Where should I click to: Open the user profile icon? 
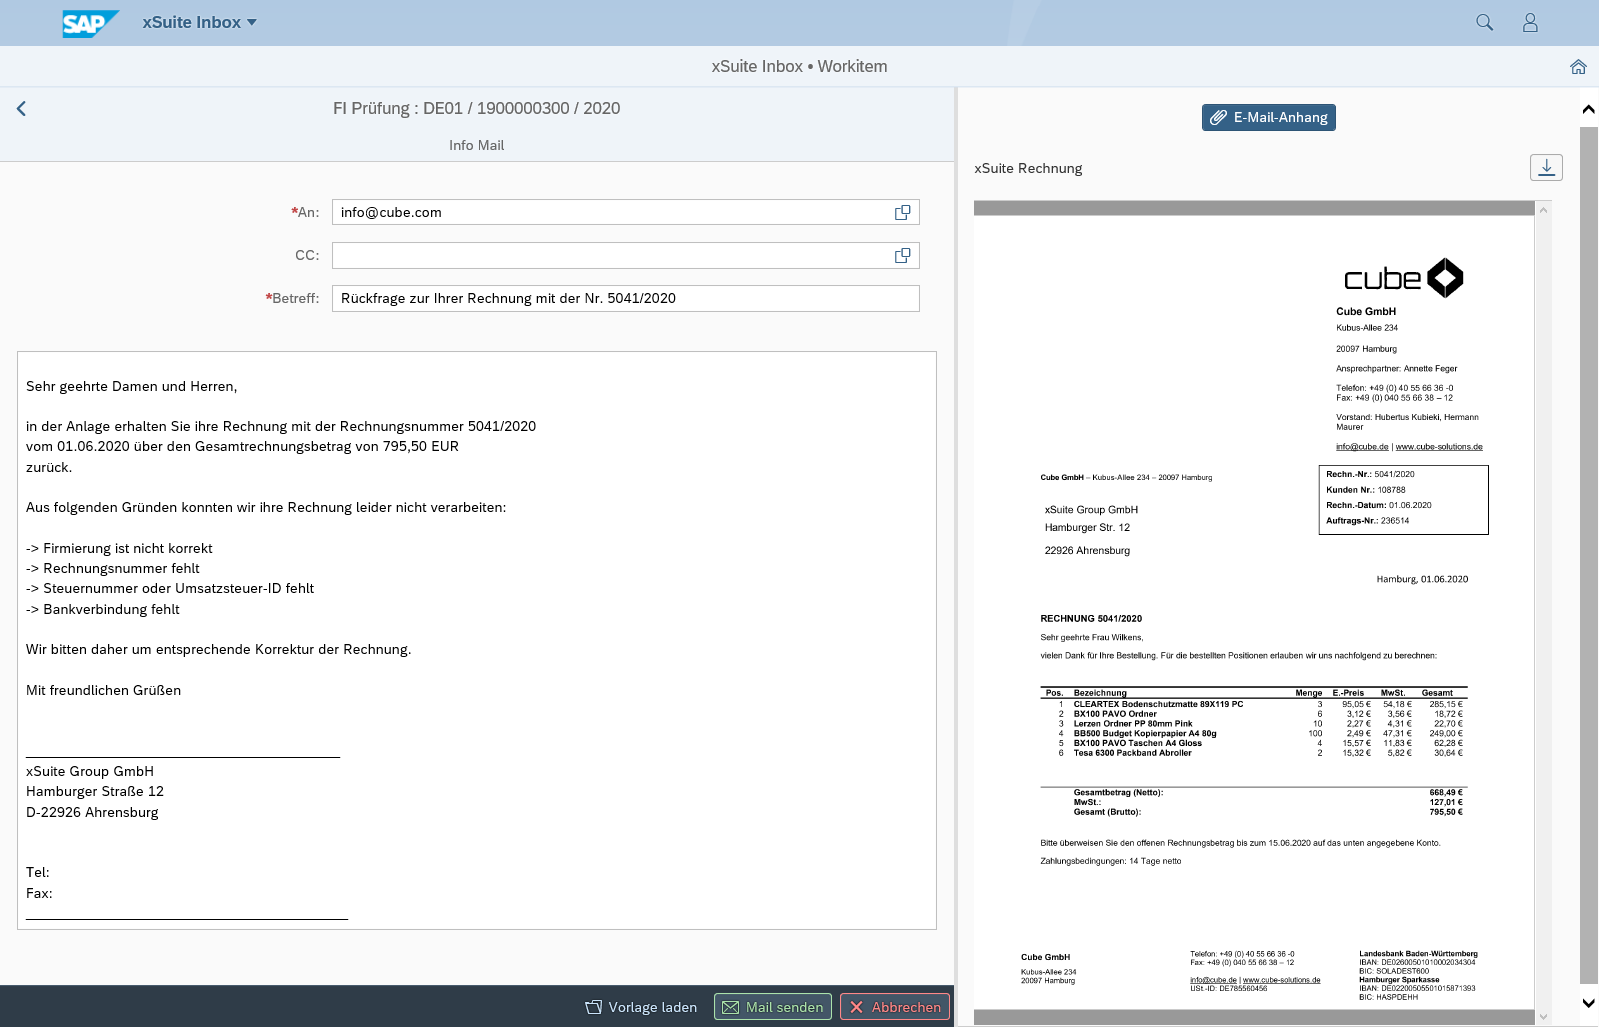[x=1530, y=22]
